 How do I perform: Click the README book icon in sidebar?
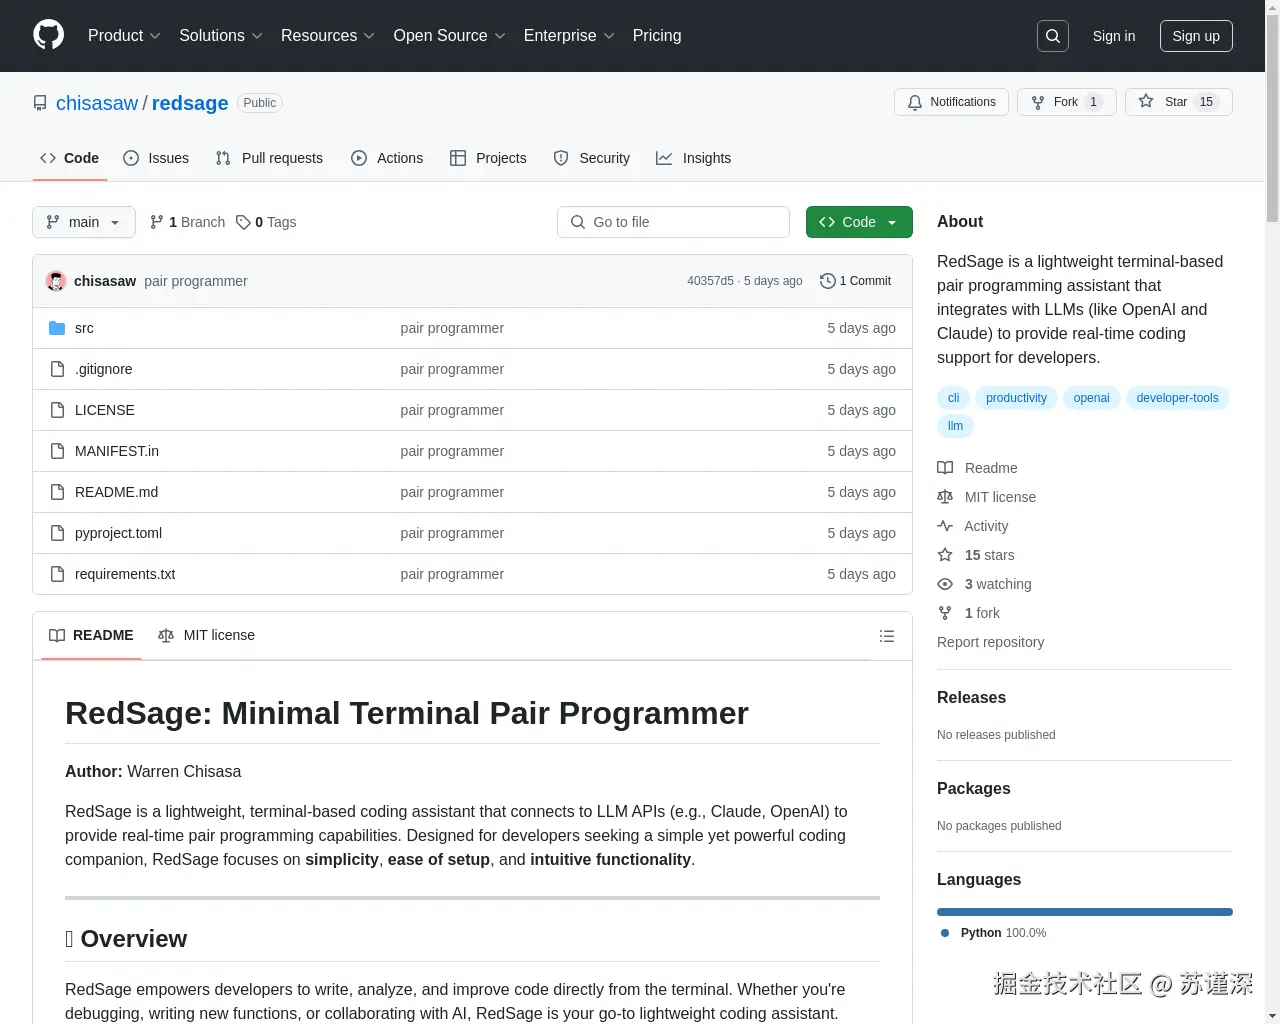[x=944, y=467]
